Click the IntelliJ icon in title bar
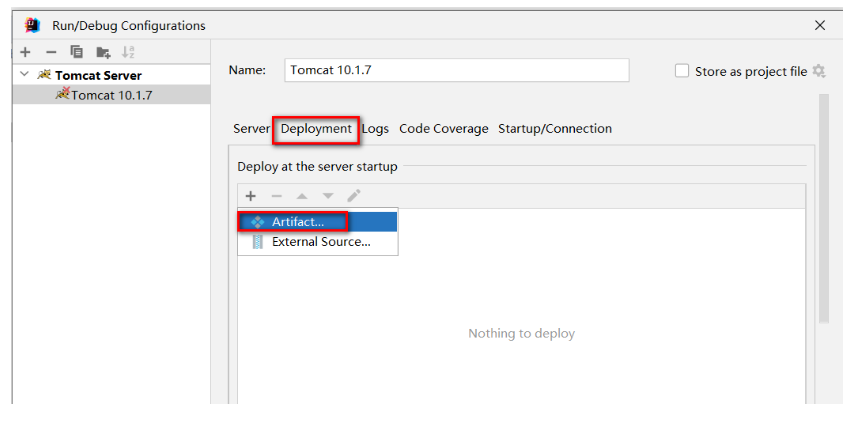 click(33, 25)
